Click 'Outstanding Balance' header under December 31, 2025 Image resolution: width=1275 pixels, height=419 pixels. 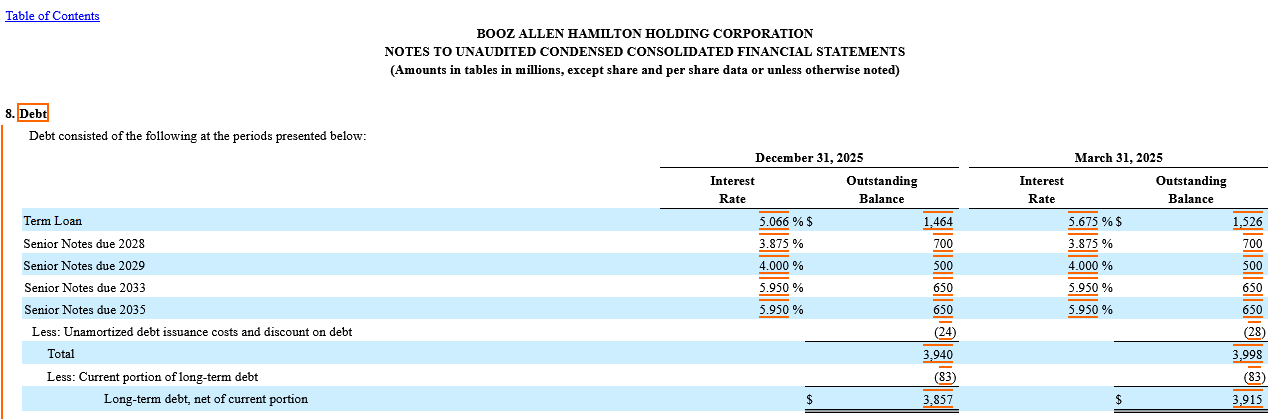(x=881, y=190)
